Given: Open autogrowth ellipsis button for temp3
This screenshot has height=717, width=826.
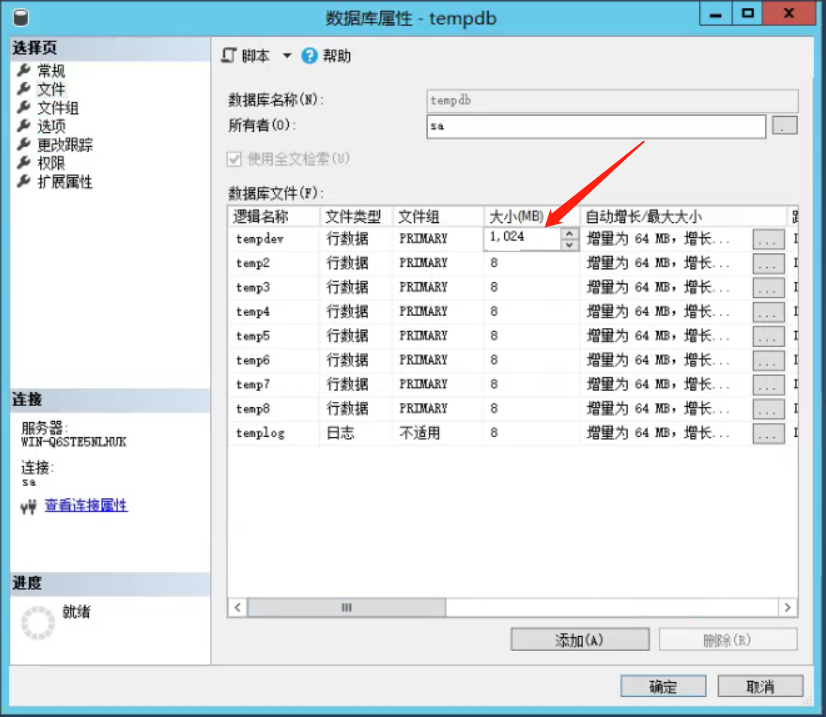Looking at the screenshot, I should [x=768, y=288].
